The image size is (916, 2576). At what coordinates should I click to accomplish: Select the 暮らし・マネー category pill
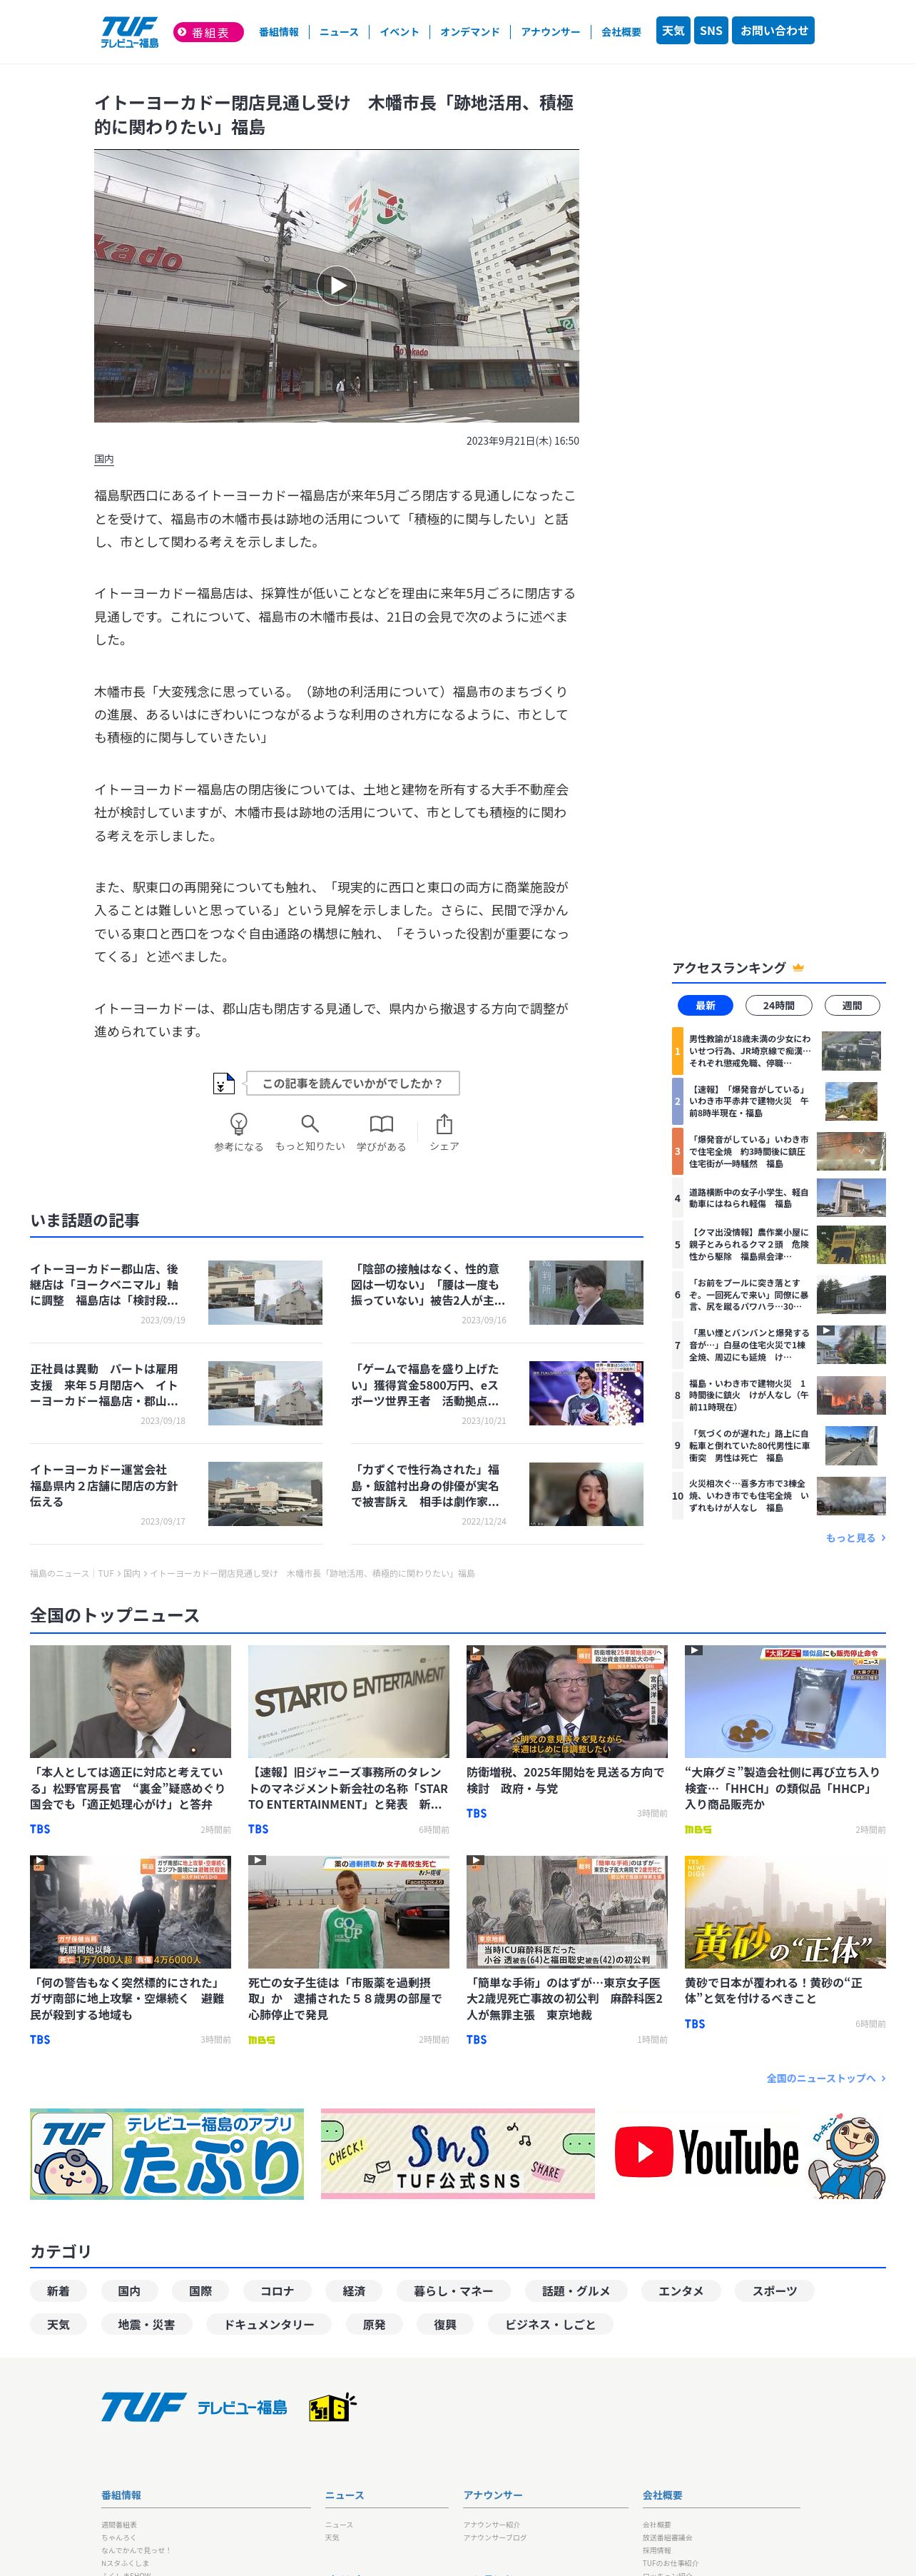[x=454, y=2290]
